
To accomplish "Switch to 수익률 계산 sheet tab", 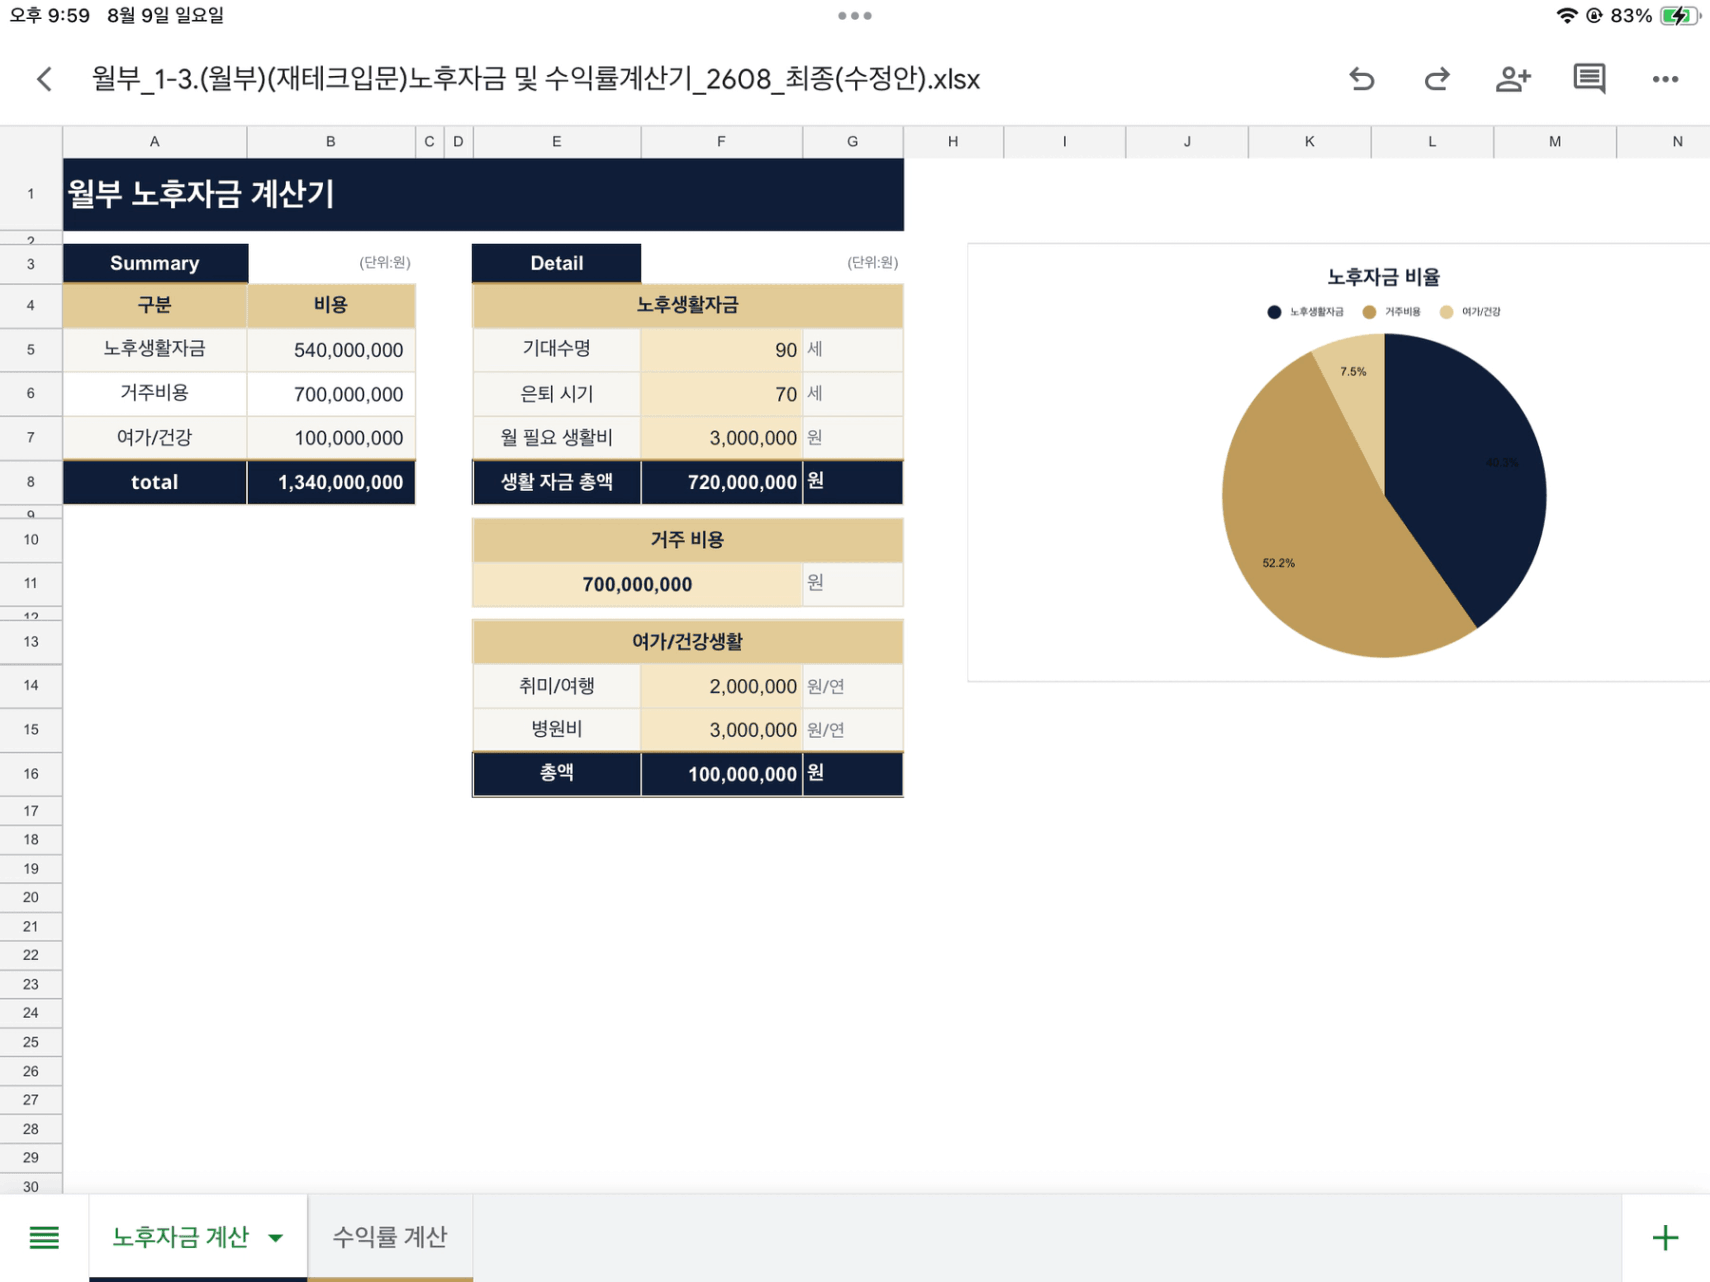I will coord(390,1237).
